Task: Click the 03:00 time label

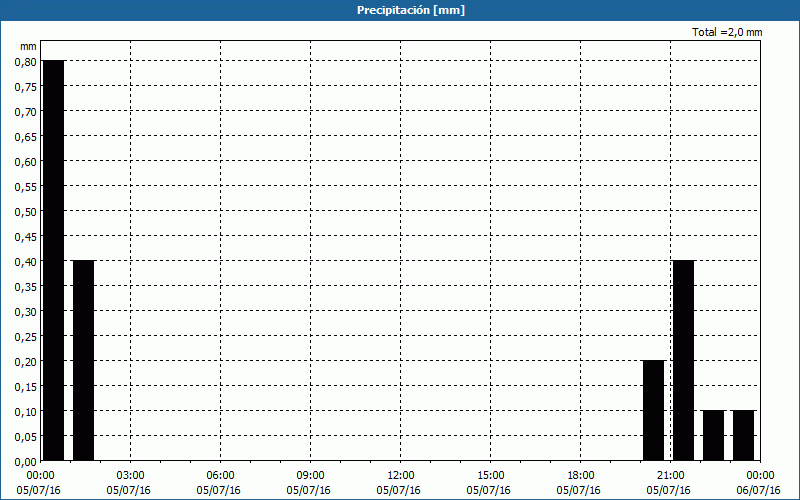Action: [130, 476]
